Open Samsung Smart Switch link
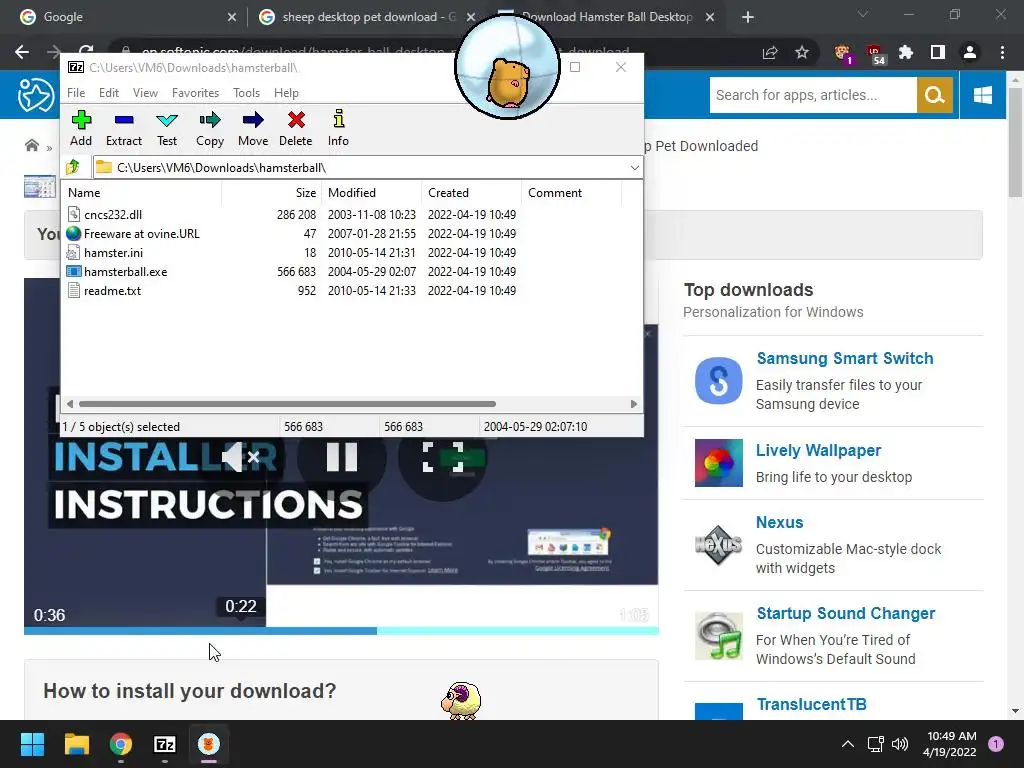Viewport: 1024px width, 768px height. (x=844, y=359)
